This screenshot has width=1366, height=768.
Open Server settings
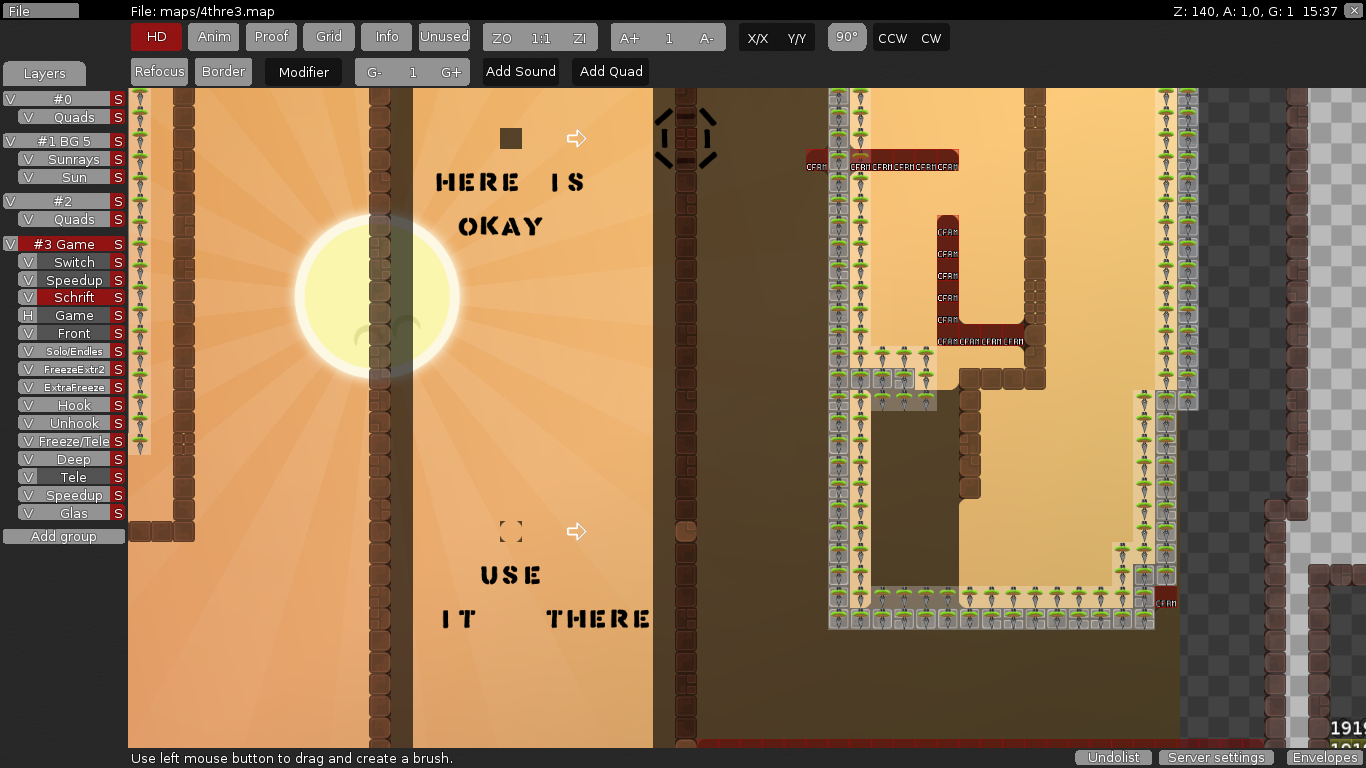click(x=1216, y=758)
